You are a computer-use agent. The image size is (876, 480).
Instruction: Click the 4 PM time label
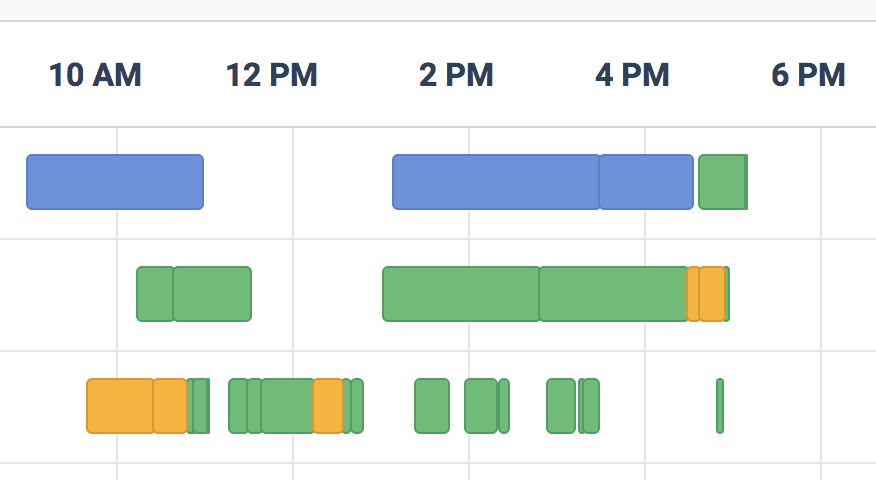632,75
